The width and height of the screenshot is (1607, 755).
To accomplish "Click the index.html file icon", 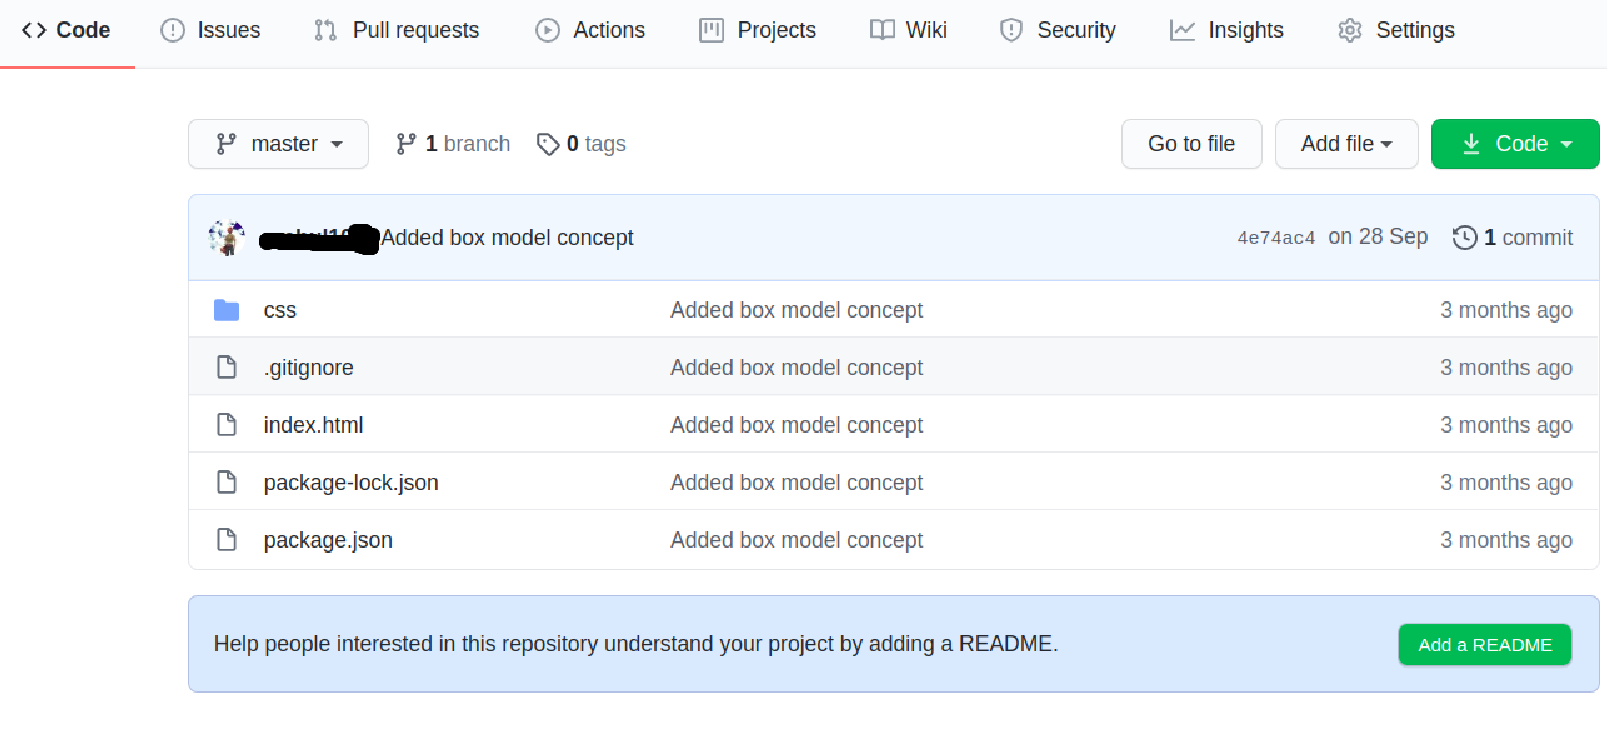I will tap(227, 425).
